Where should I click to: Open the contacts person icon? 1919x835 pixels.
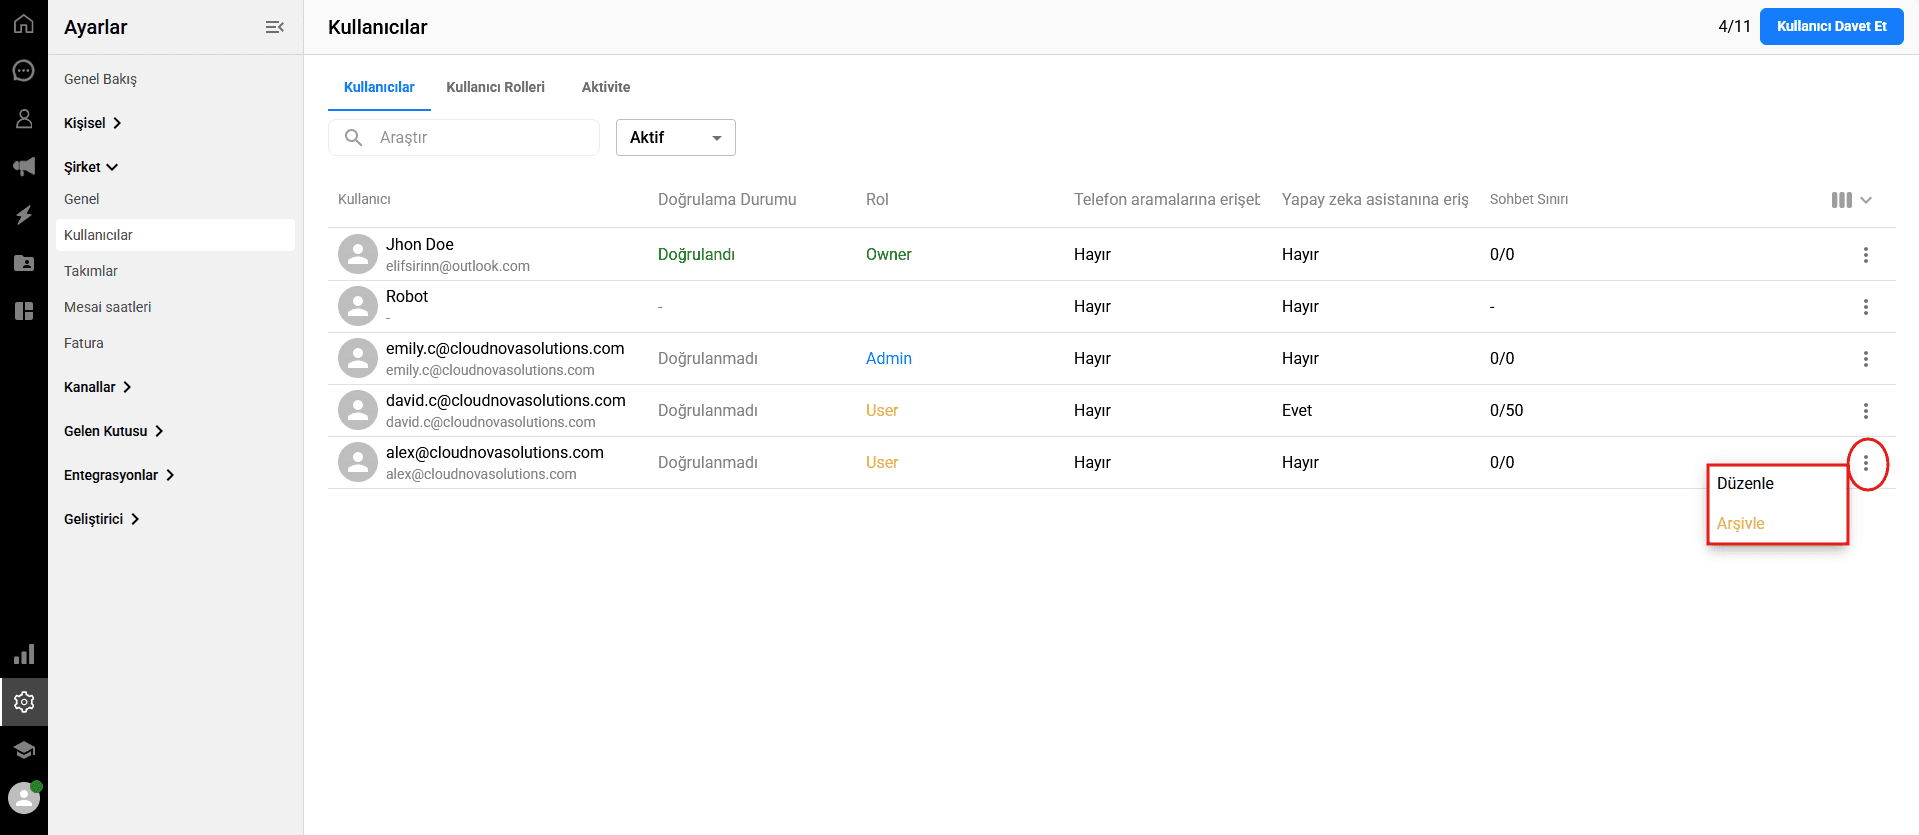(x=24, y=119)
